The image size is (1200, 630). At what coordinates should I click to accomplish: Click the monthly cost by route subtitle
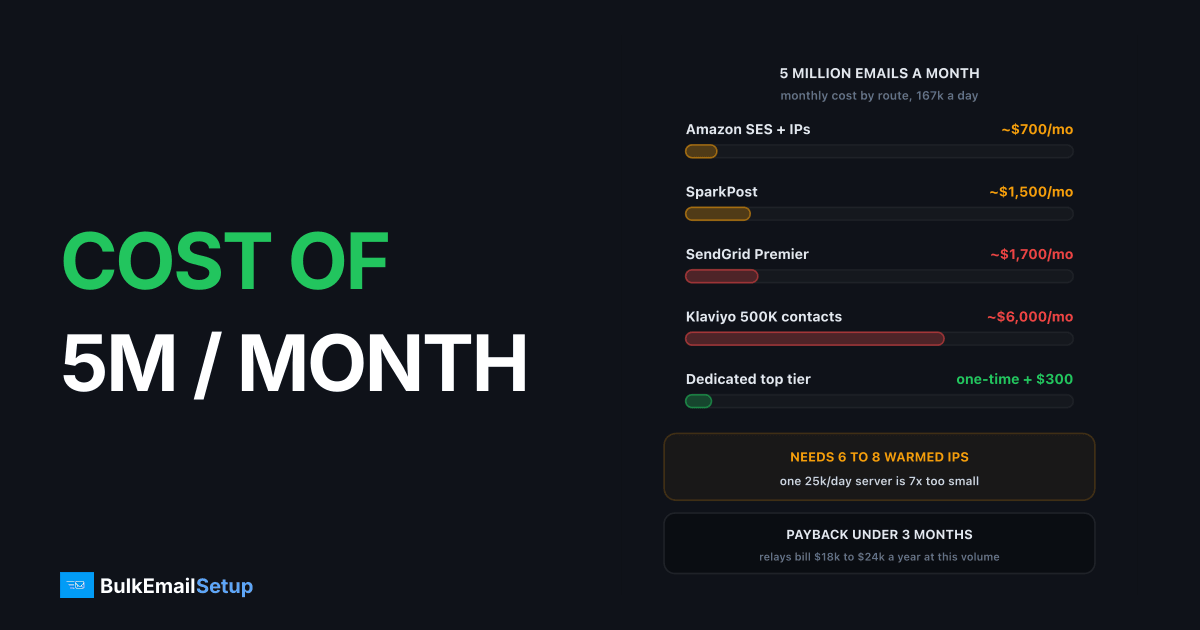pyautogui.click(x=879, y=96)
